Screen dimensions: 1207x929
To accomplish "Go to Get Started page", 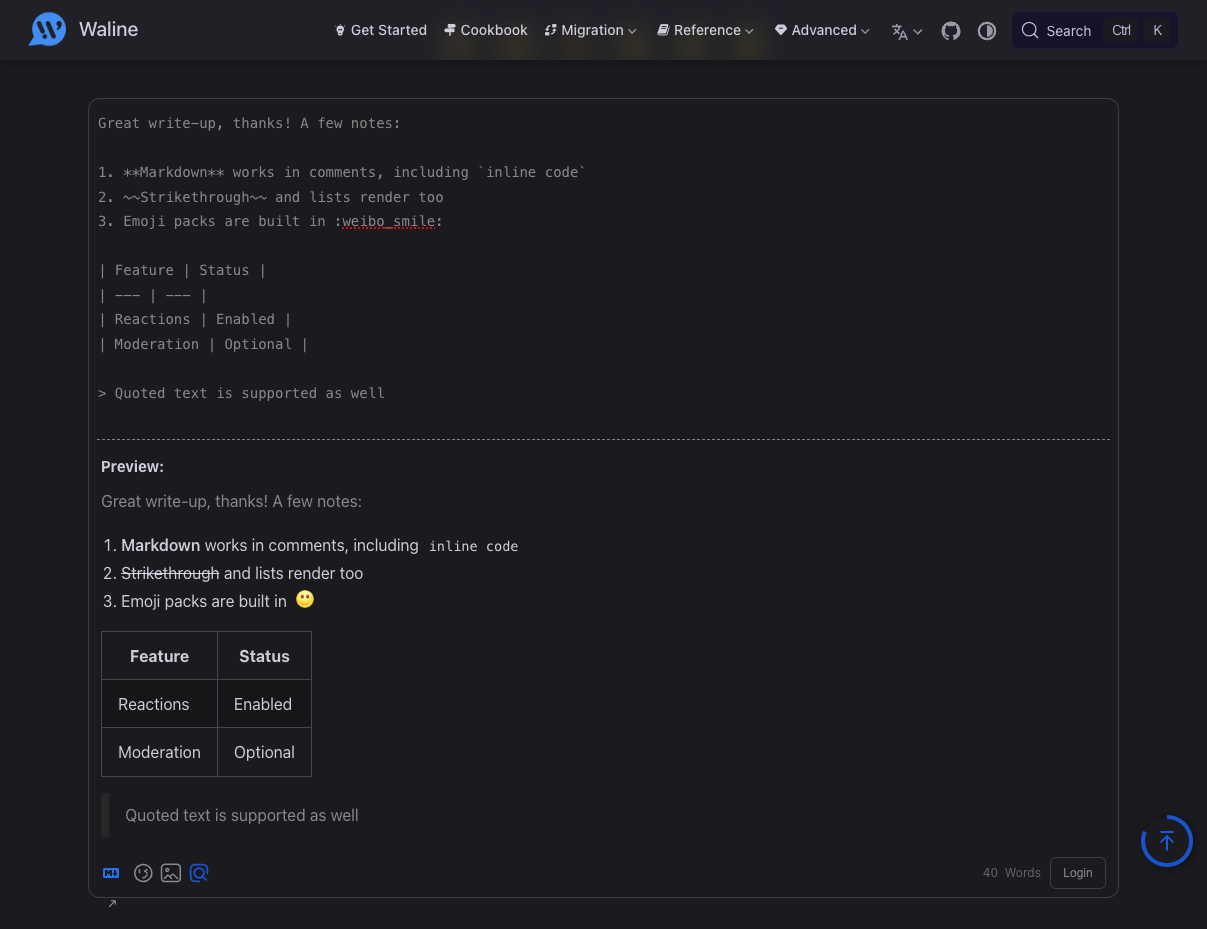I will coord(380,30).
